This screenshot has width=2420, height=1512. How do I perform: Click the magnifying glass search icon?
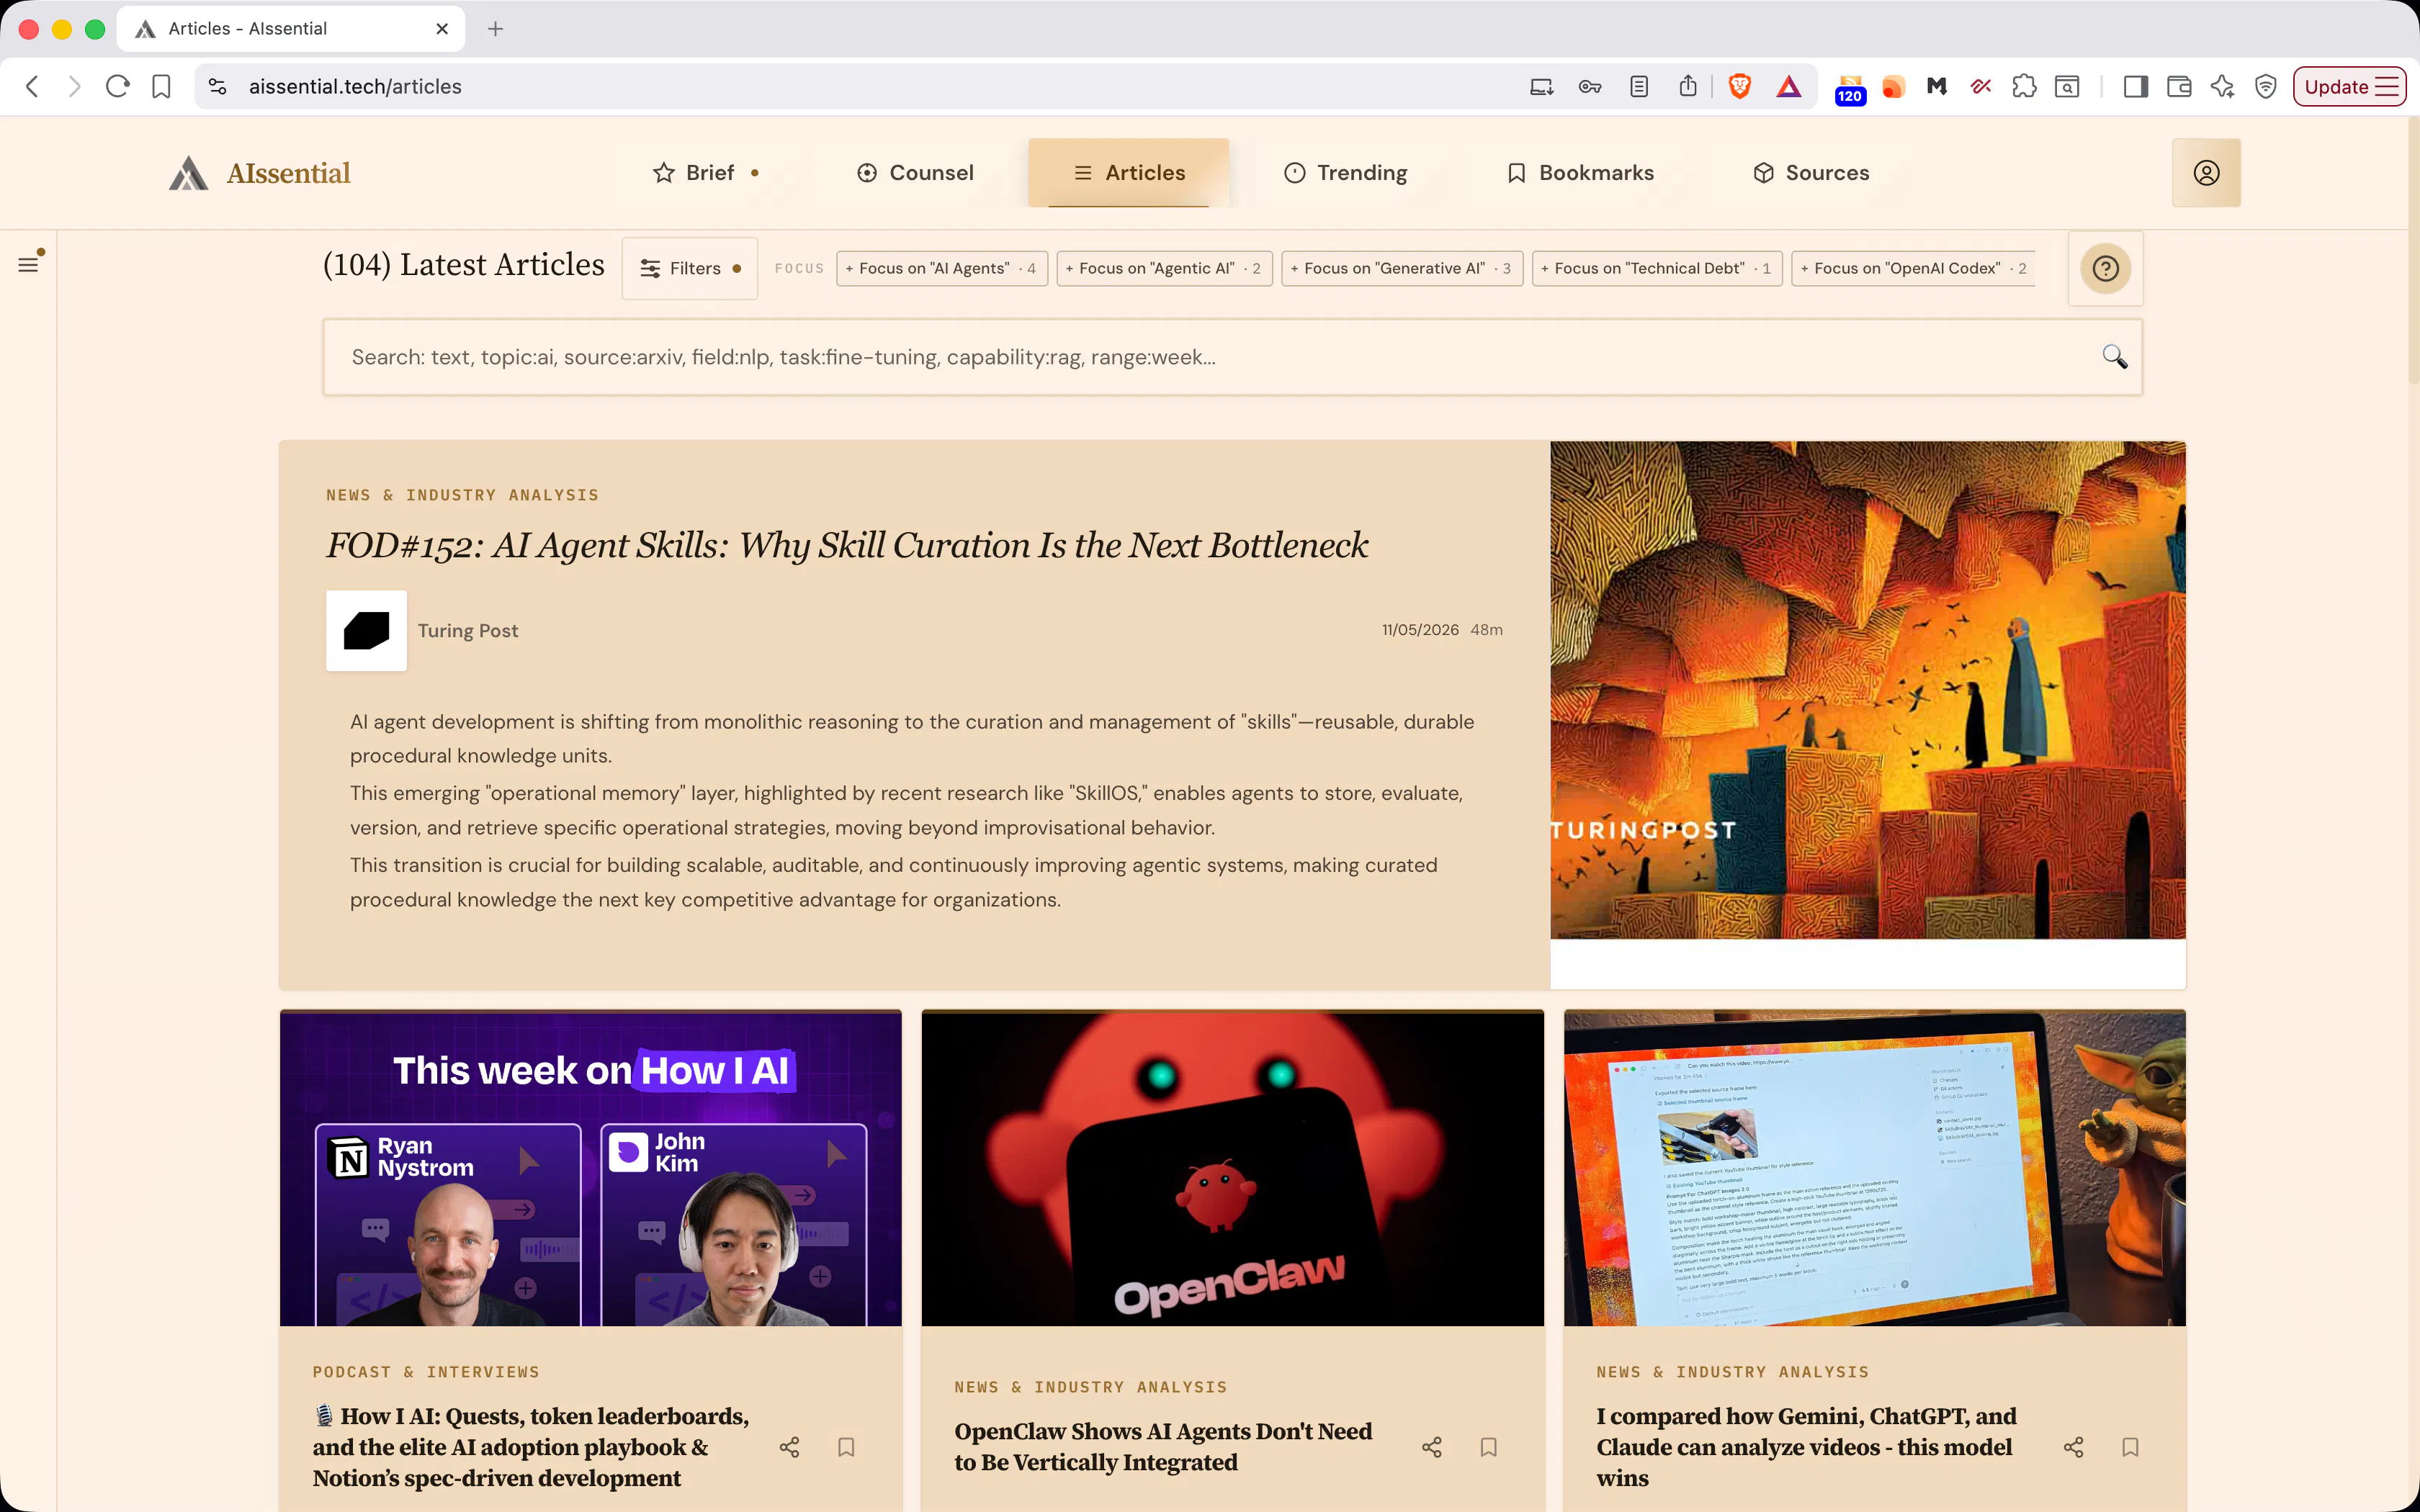tap(2114, 357)
